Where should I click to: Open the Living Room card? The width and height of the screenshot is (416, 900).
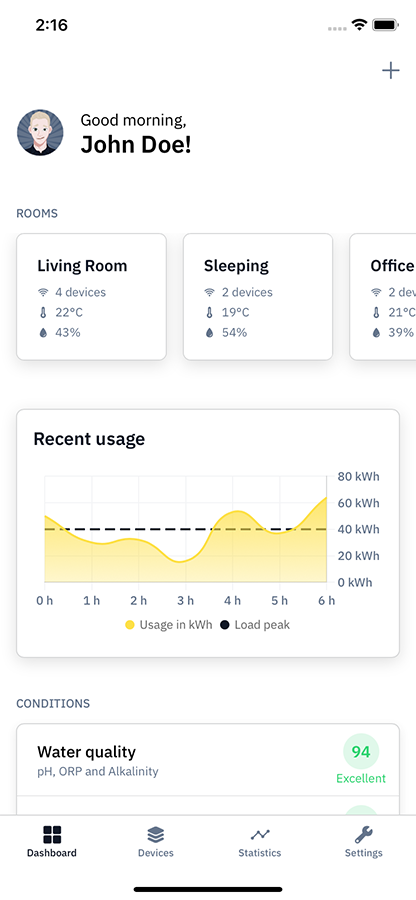(x=91, y=297)
